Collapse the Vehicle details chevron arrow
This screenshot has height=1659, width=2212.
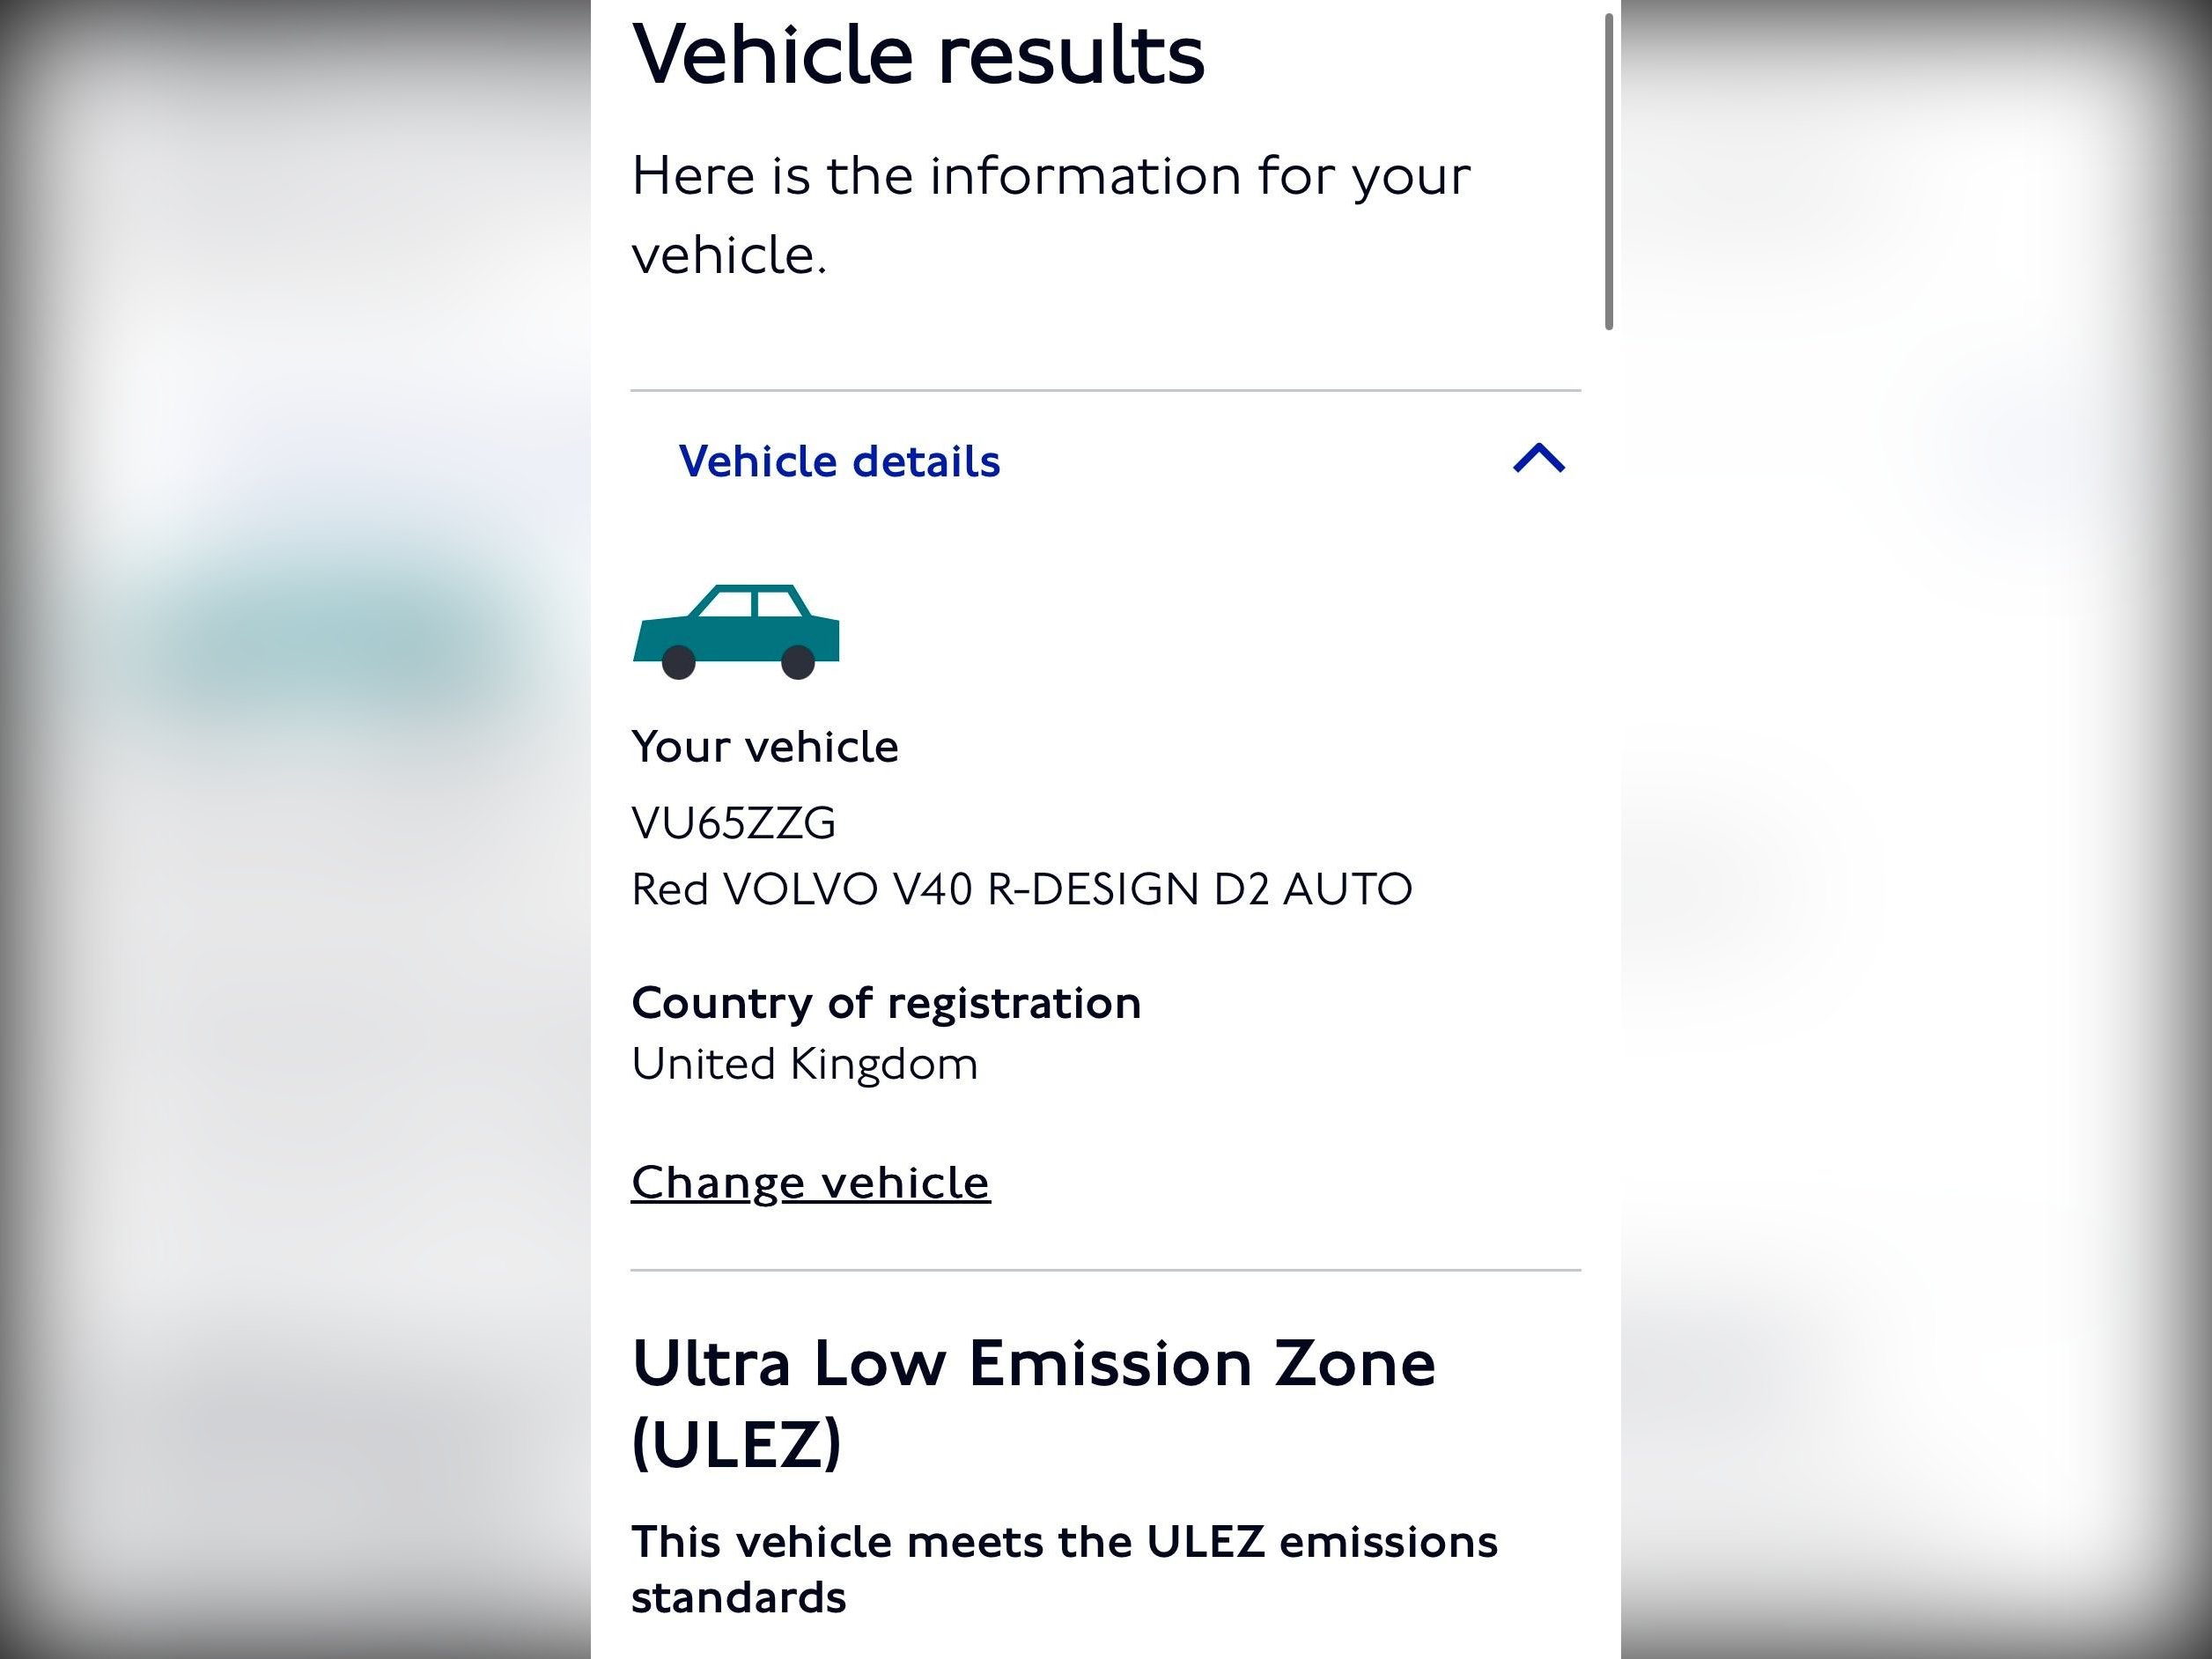[x=1538, y=459]
